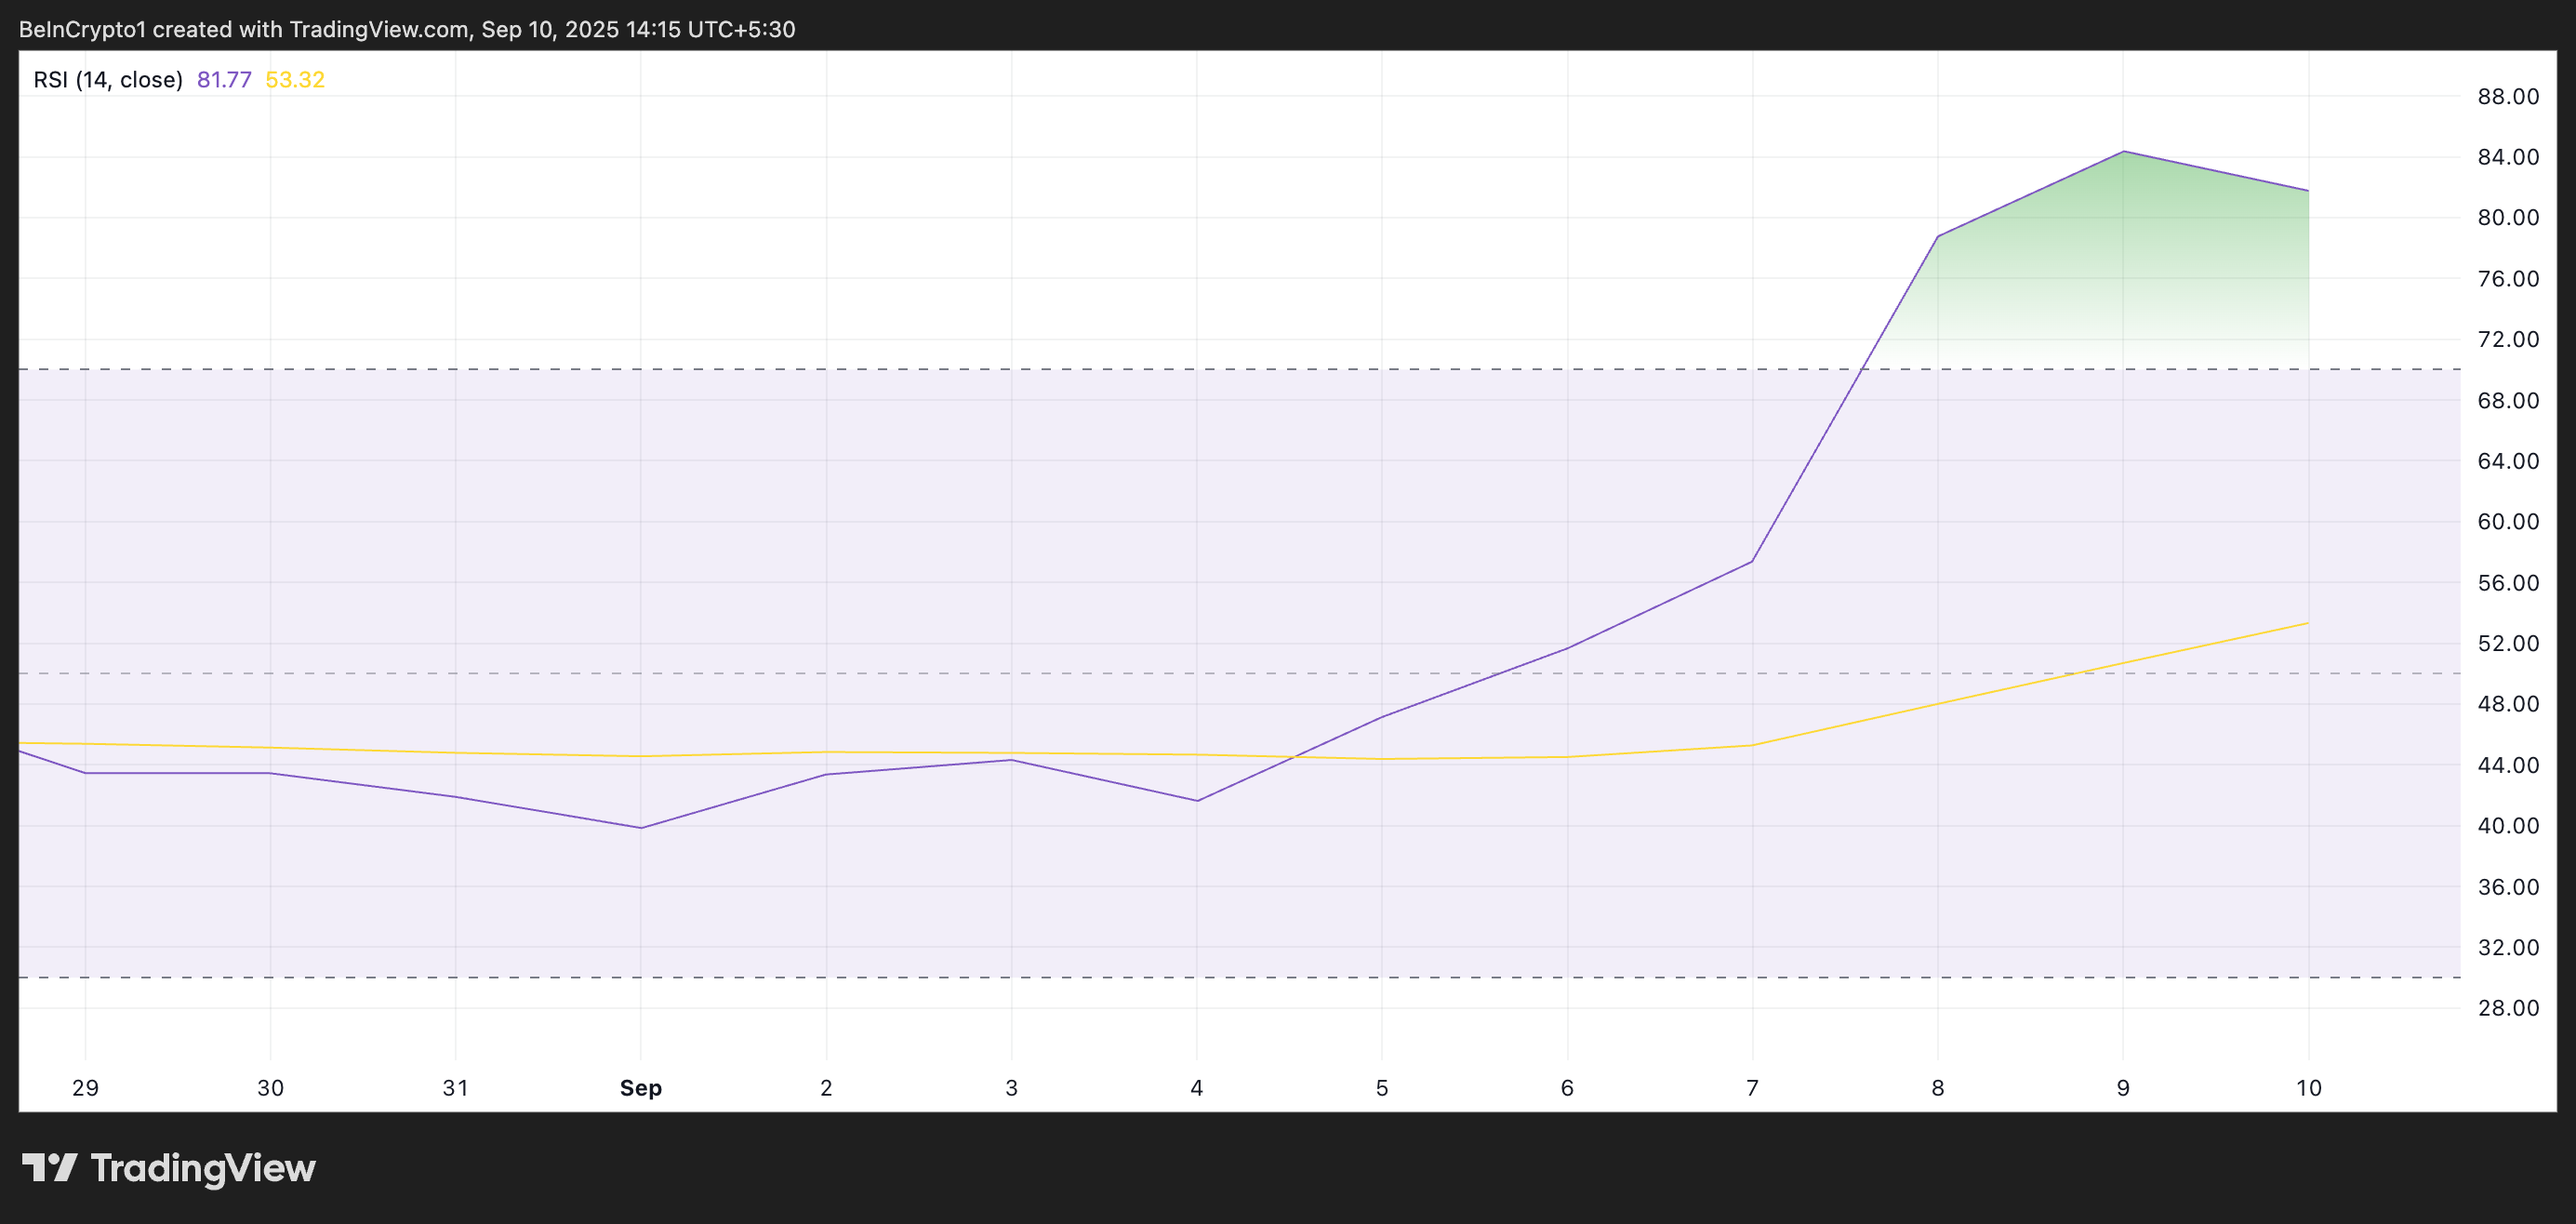Image resolution: width=2576 pixels, height=1224 pixels.
Task: Click the yellow RSI-based MA value 53.32
Action: pyautogui.click(x=294, y=79)
